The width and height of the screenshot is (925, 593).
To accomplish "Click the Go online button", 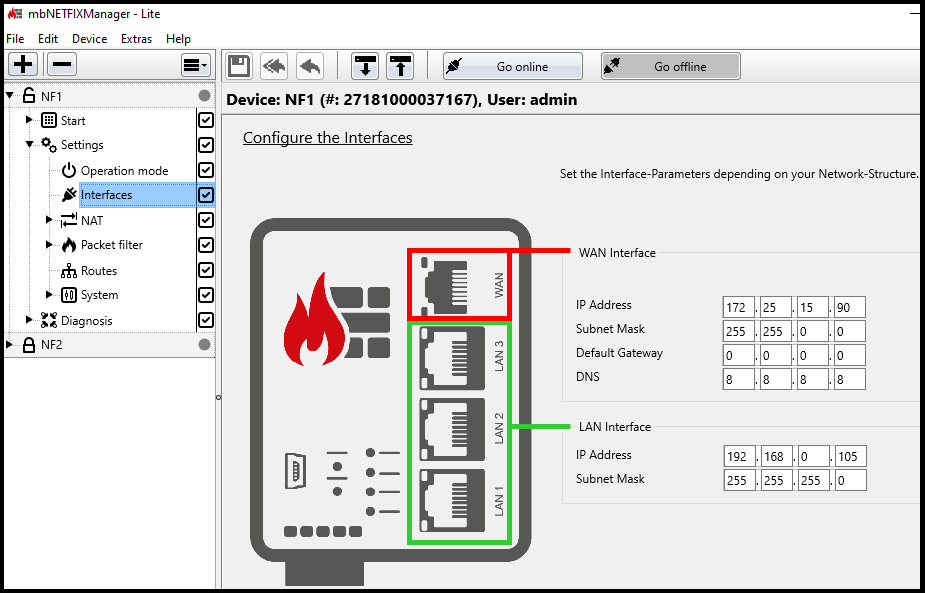I will pos(513,66).
